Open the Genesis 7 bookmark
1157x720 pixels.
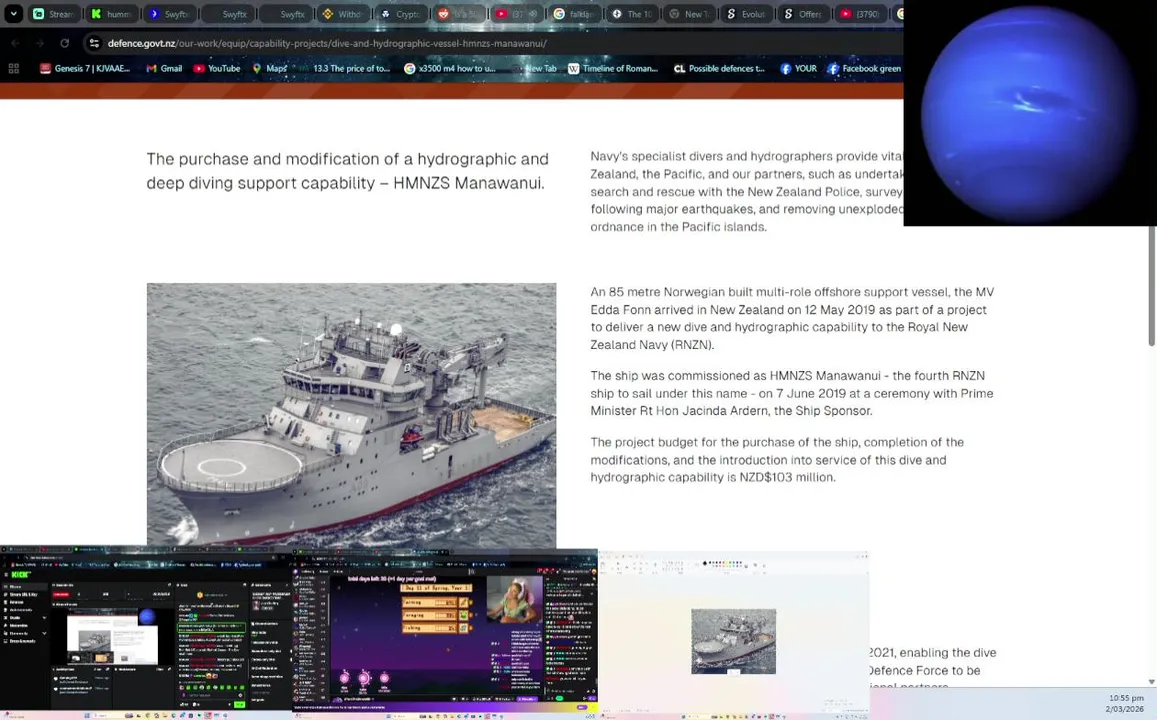click(x=85, y=69)
